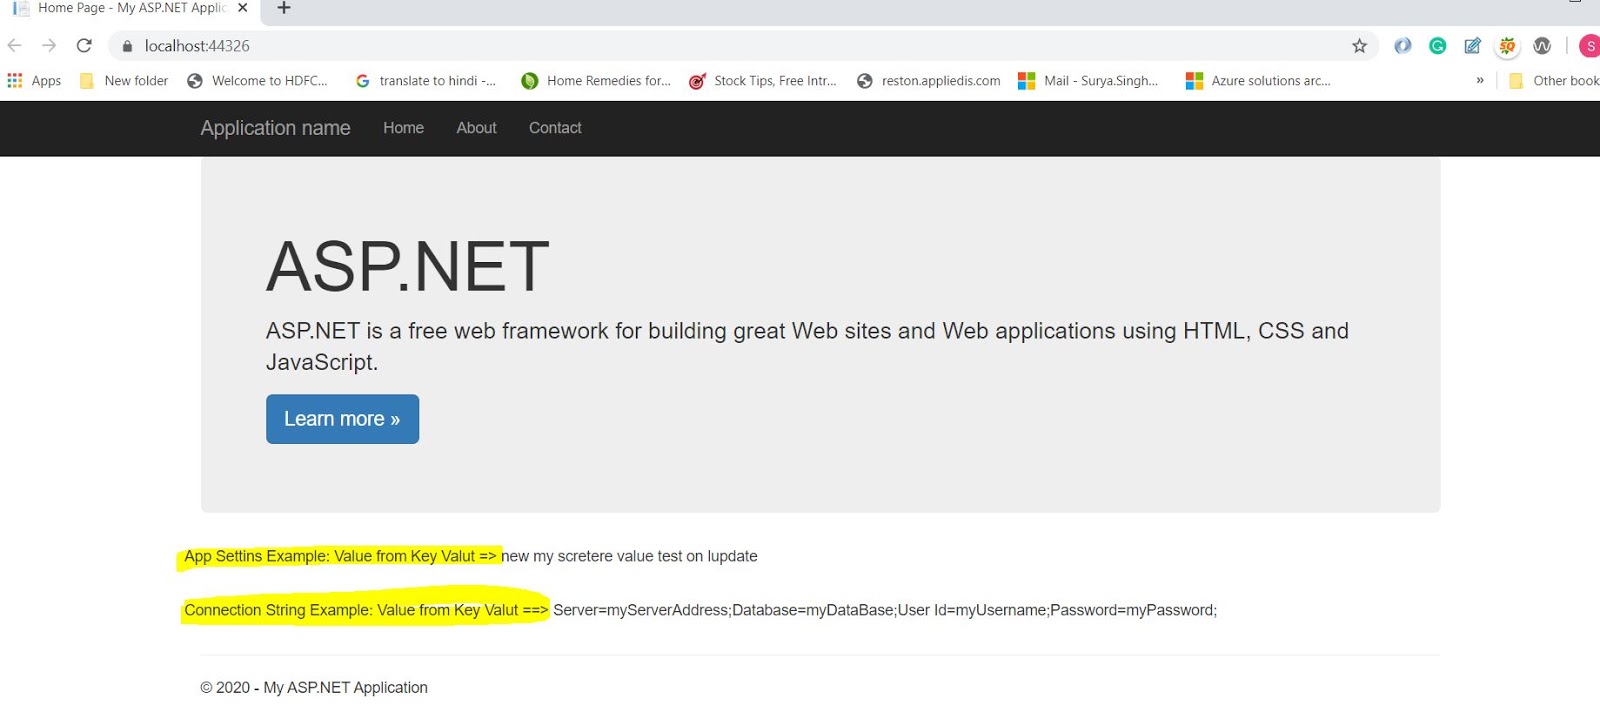Open a new browser tab
The height and width of the screenshot is (719, 1600).
click(284, 8)
